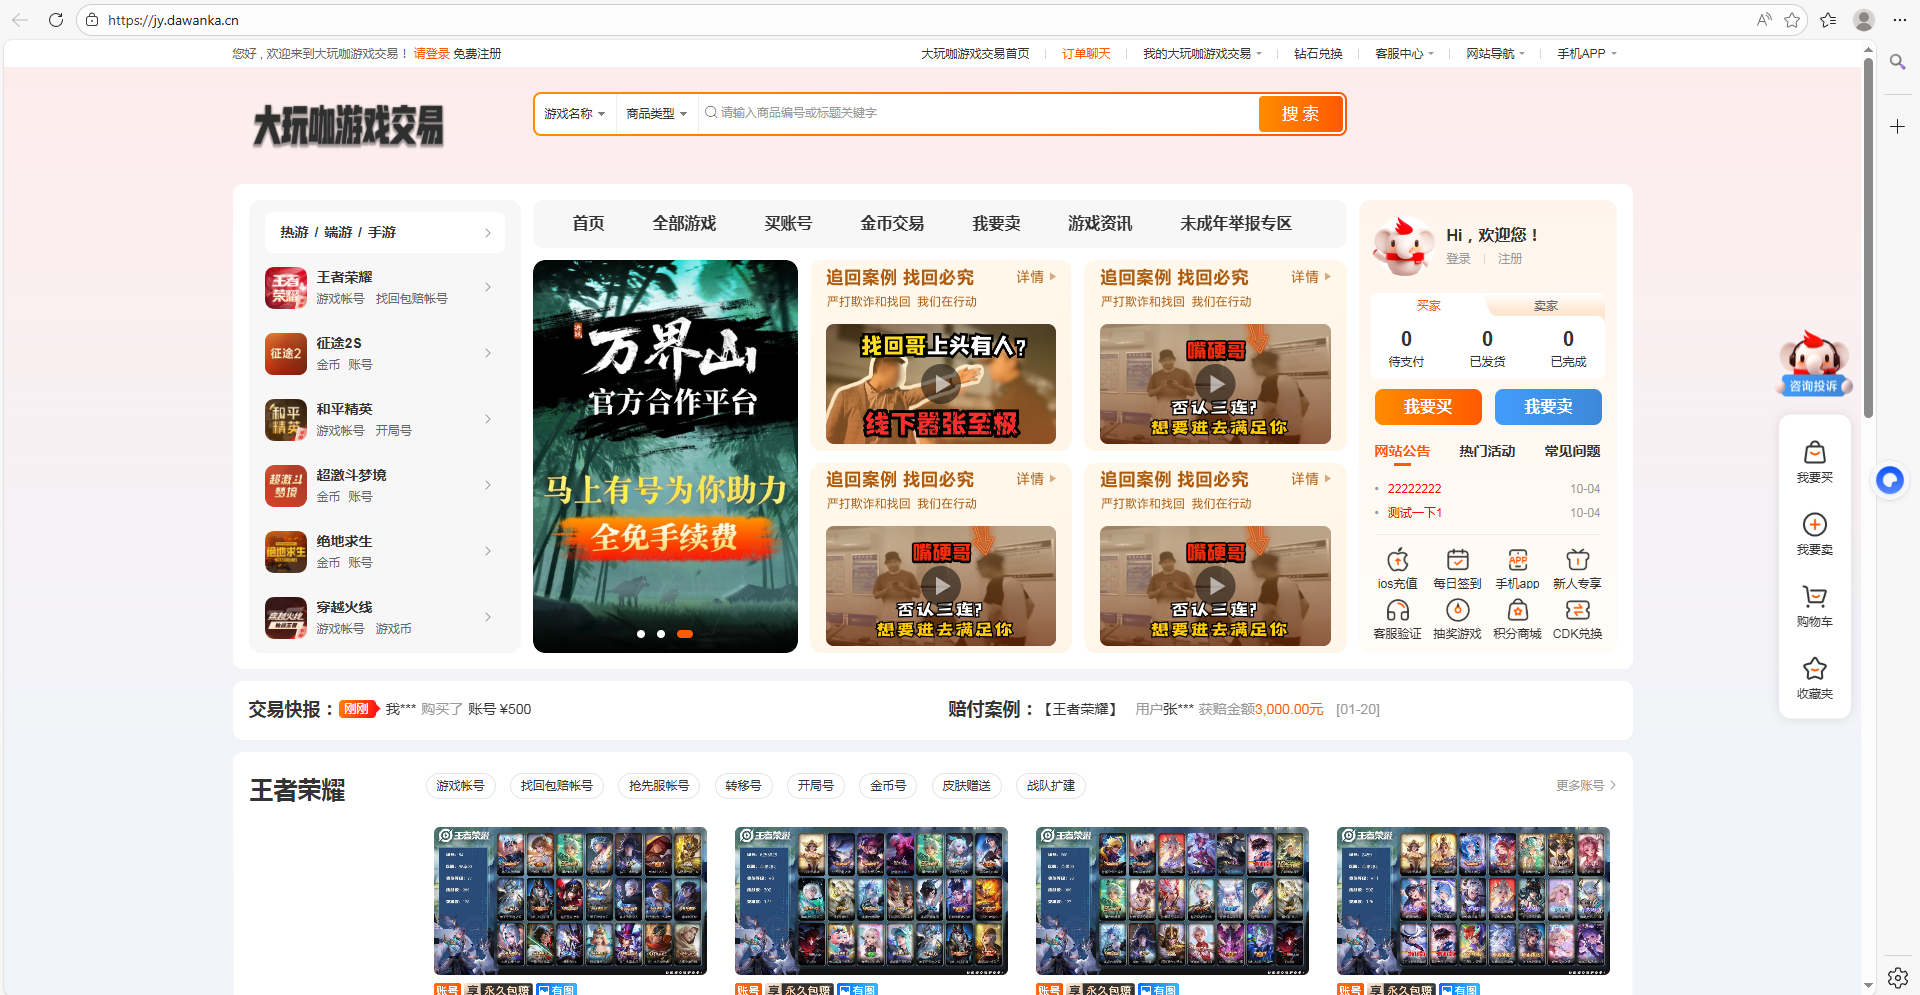Click the 积分商城 points mall icon

tap(1517, 618)
